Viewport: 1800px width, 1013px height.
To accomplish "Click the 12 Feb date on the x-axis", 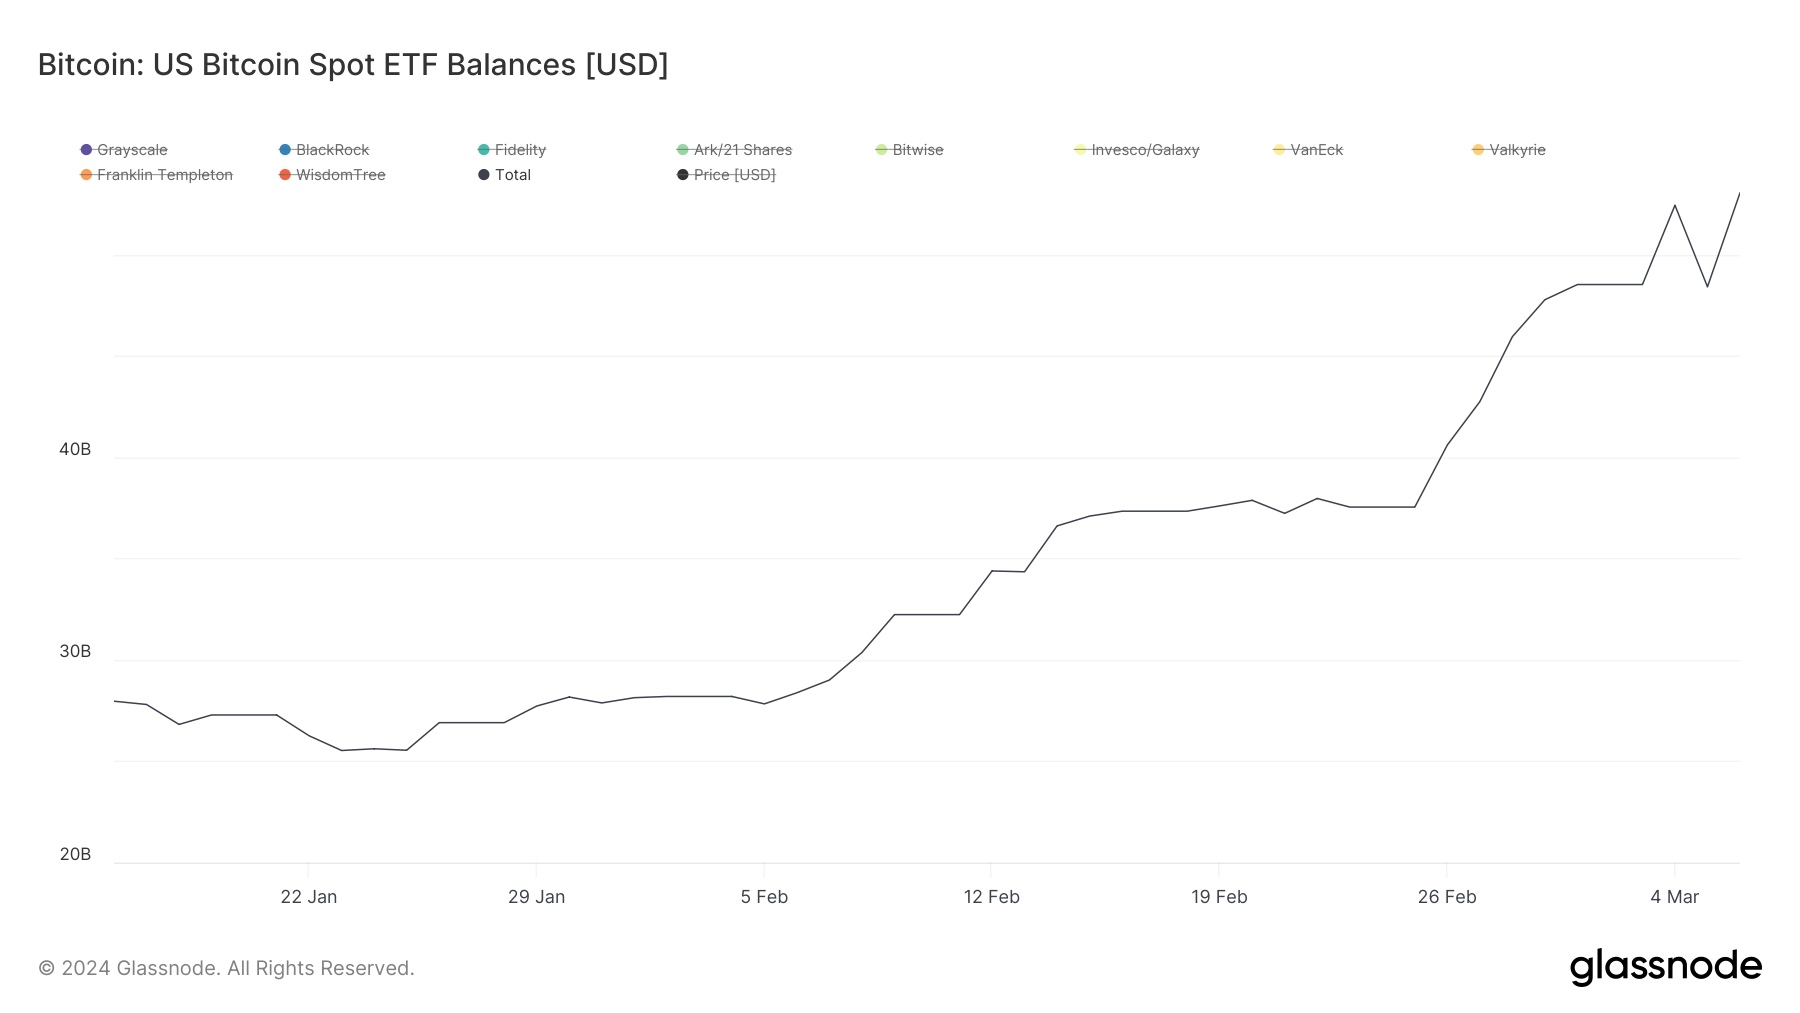I will click(992, 897).
